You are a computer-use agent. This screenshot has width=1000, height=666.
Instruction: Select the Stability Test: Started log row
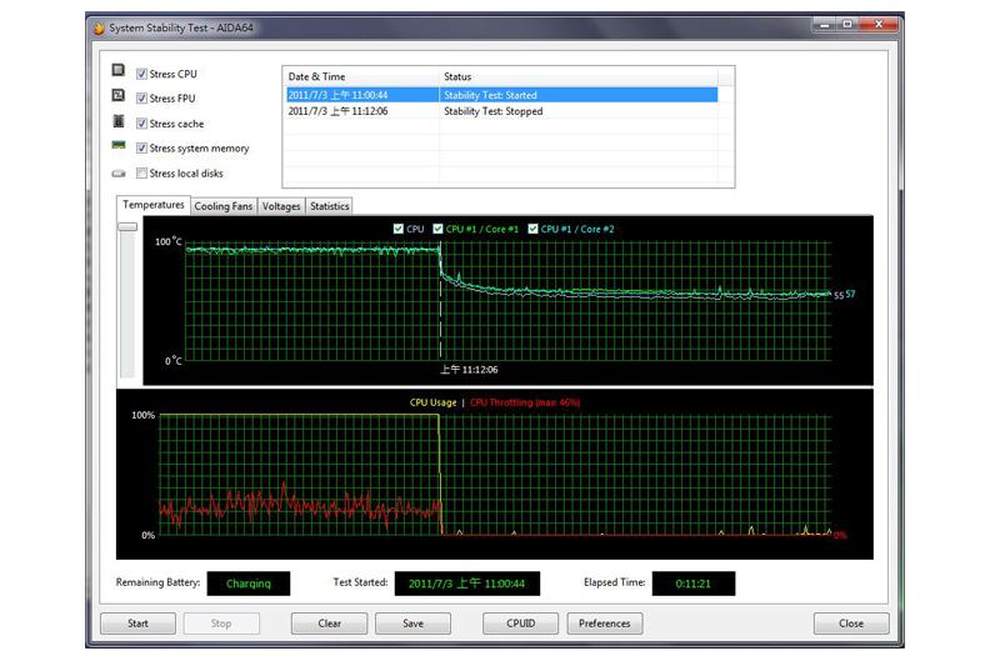502,95
